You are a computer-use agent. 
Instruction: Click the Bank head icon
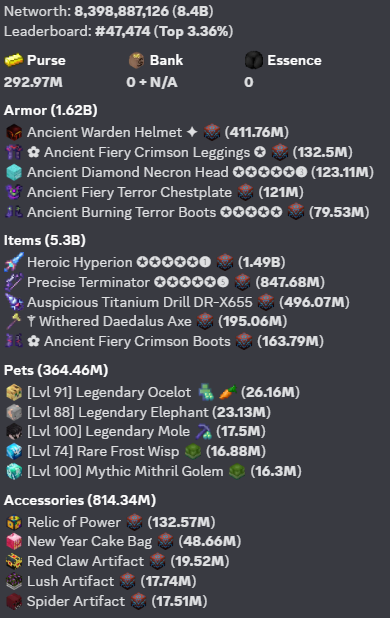tap(136, 60)
